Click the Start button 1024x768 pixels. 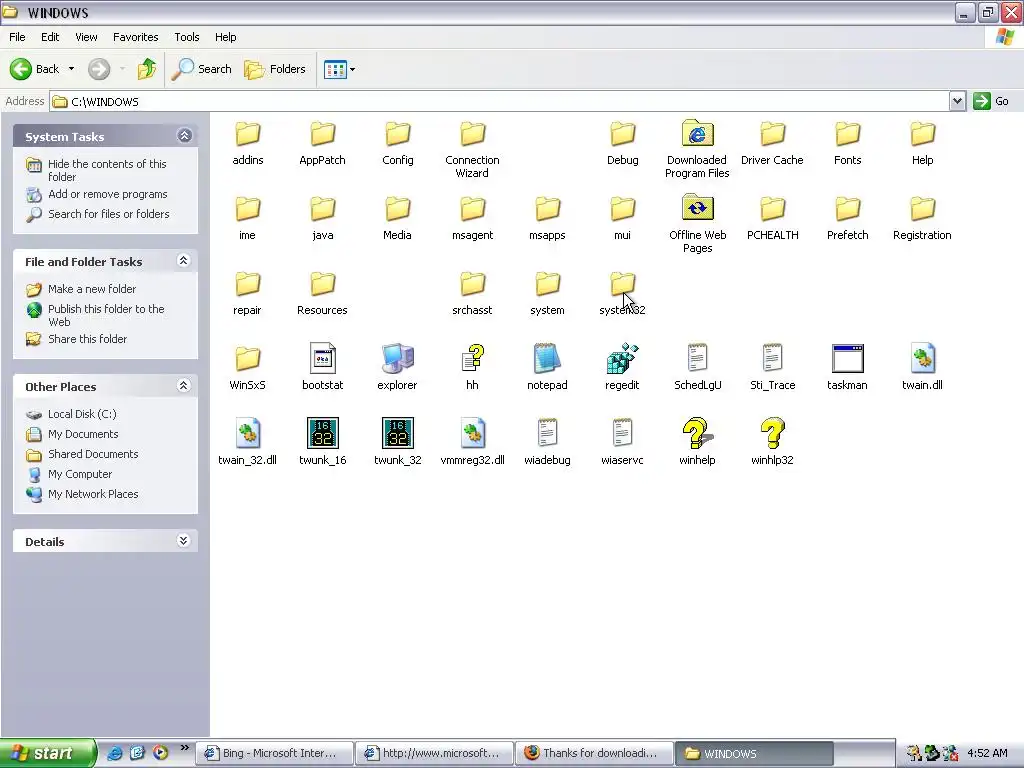(48, 753)
